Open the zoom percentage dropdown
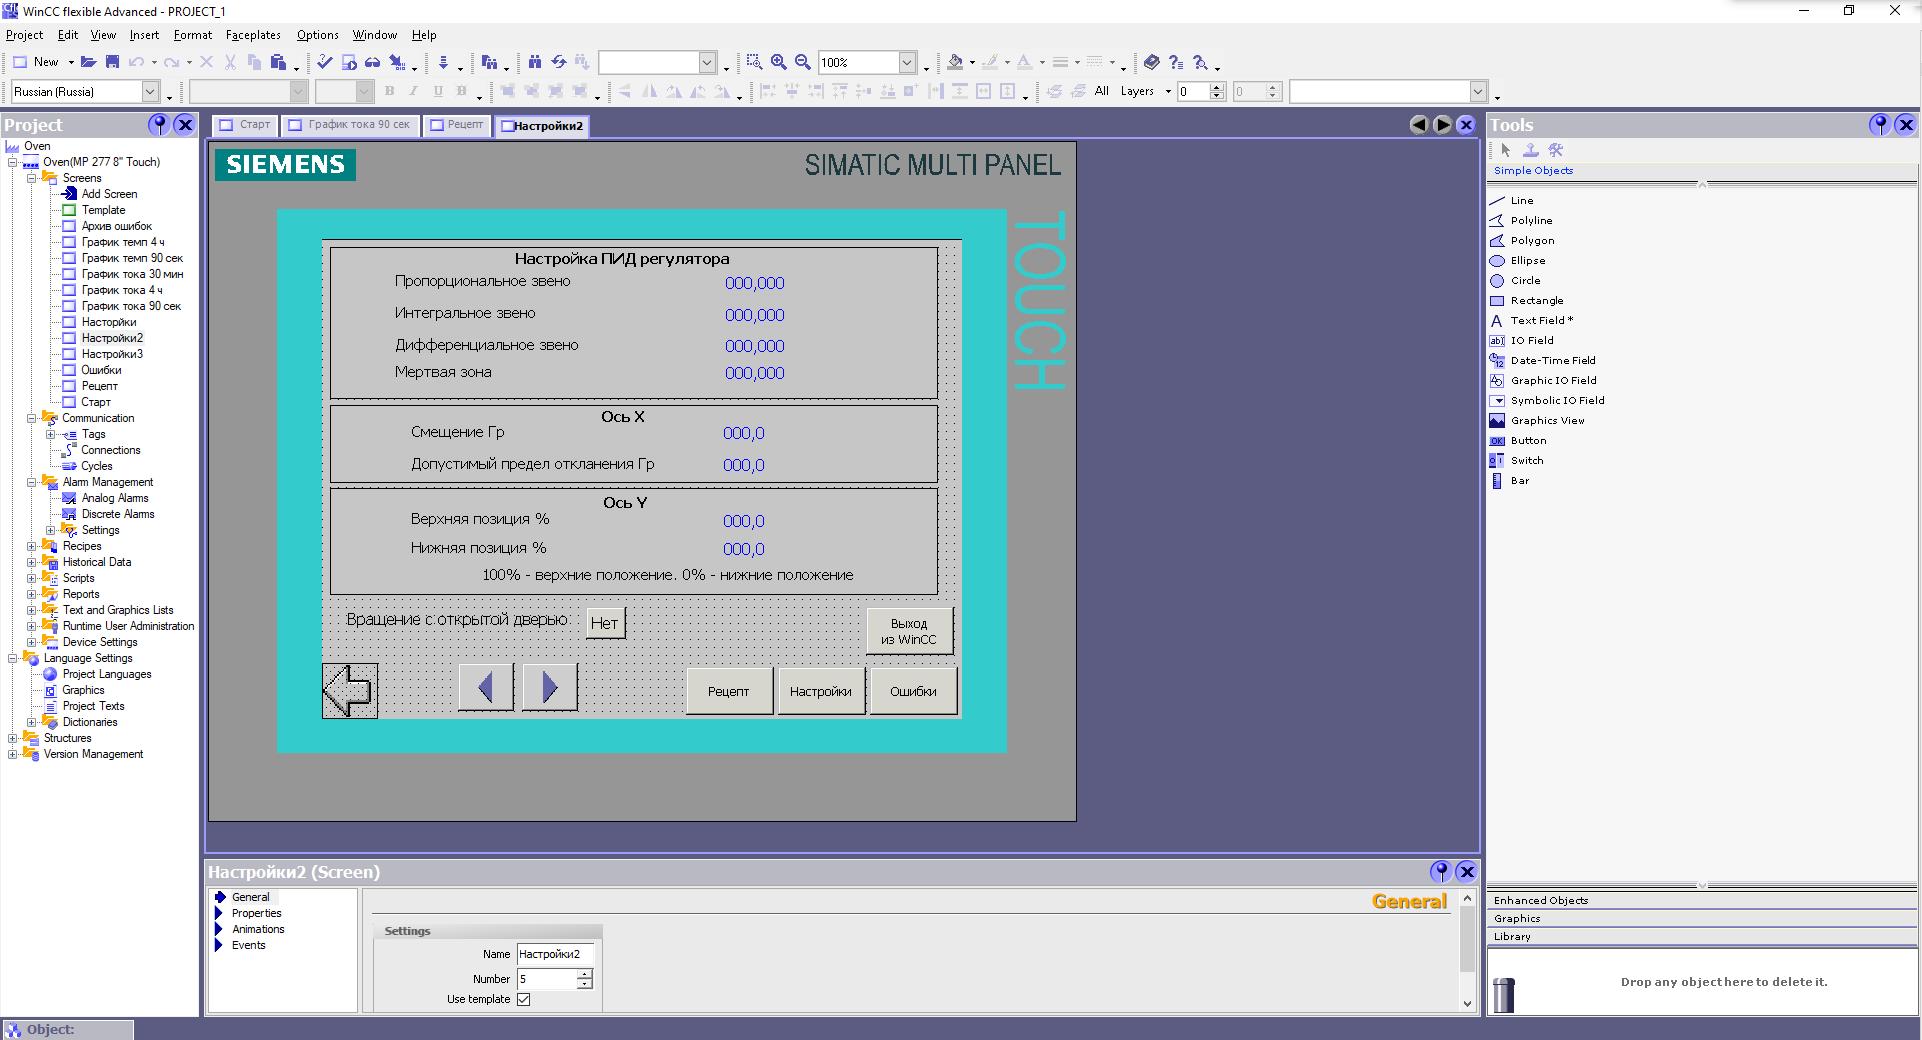The width and height of the screenshot is (1922, 1040). click(x=907, y=62)
